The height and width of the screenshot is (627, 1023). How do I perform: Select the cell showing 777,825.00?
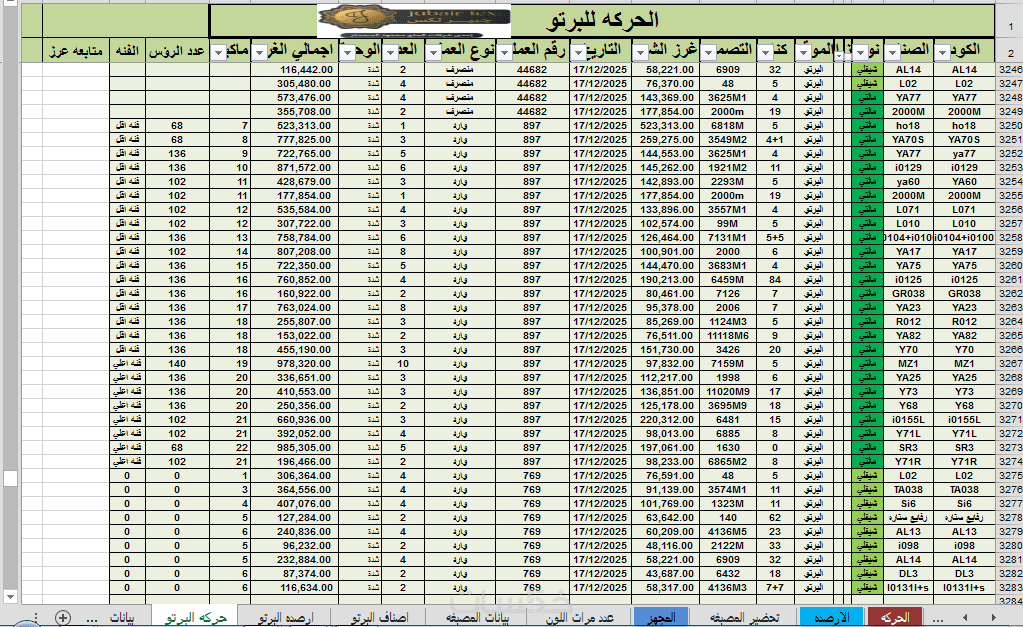[x=295, y=140]
